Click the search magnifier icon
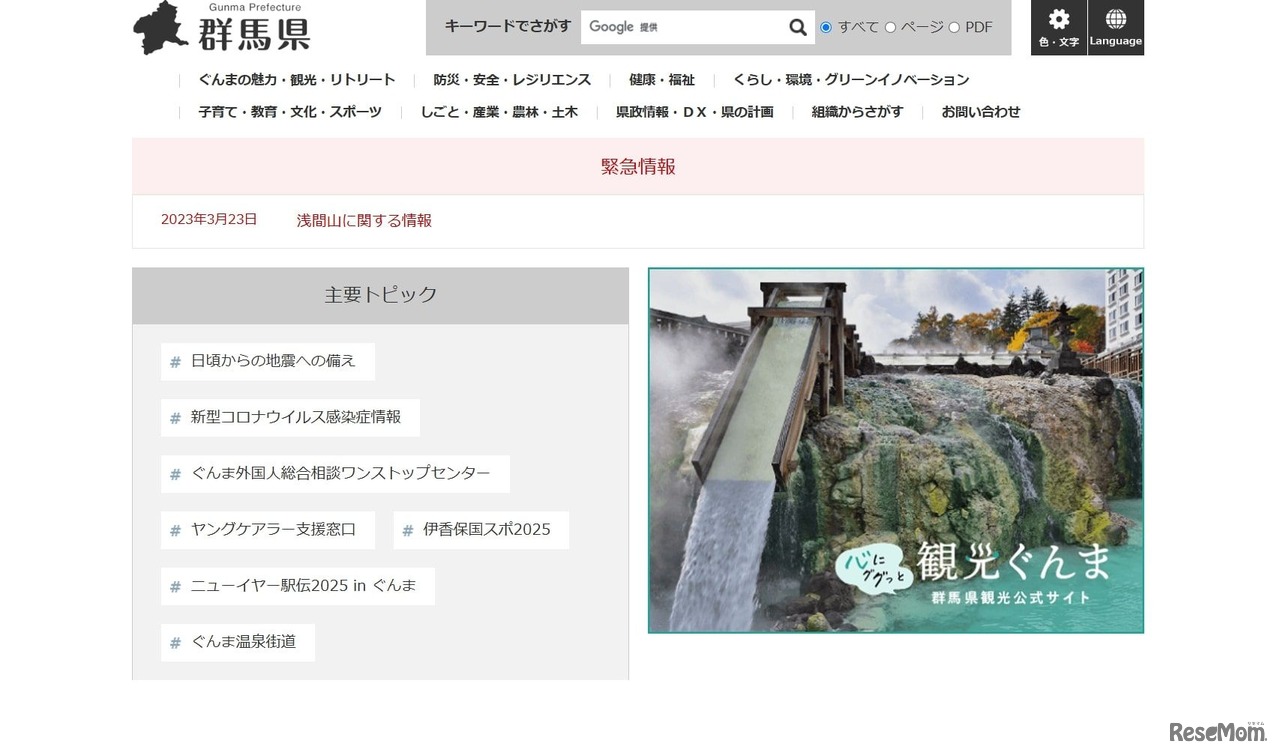1280x755 pixels. pyautogui.click(x=797, y=27)
